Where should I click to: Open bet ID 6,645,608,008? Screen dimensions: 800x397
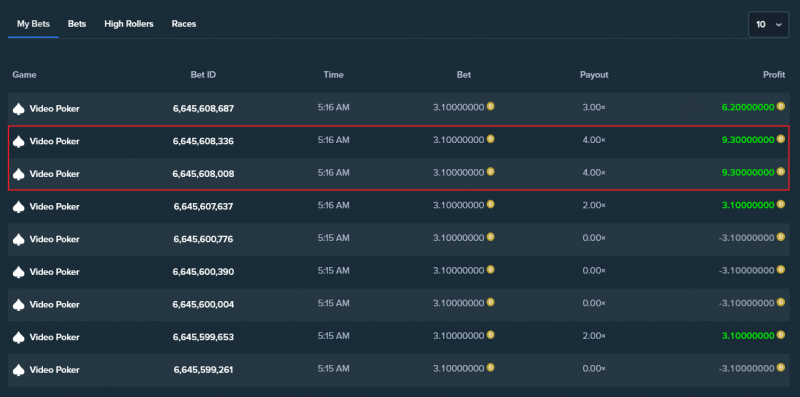pos(204,174)
